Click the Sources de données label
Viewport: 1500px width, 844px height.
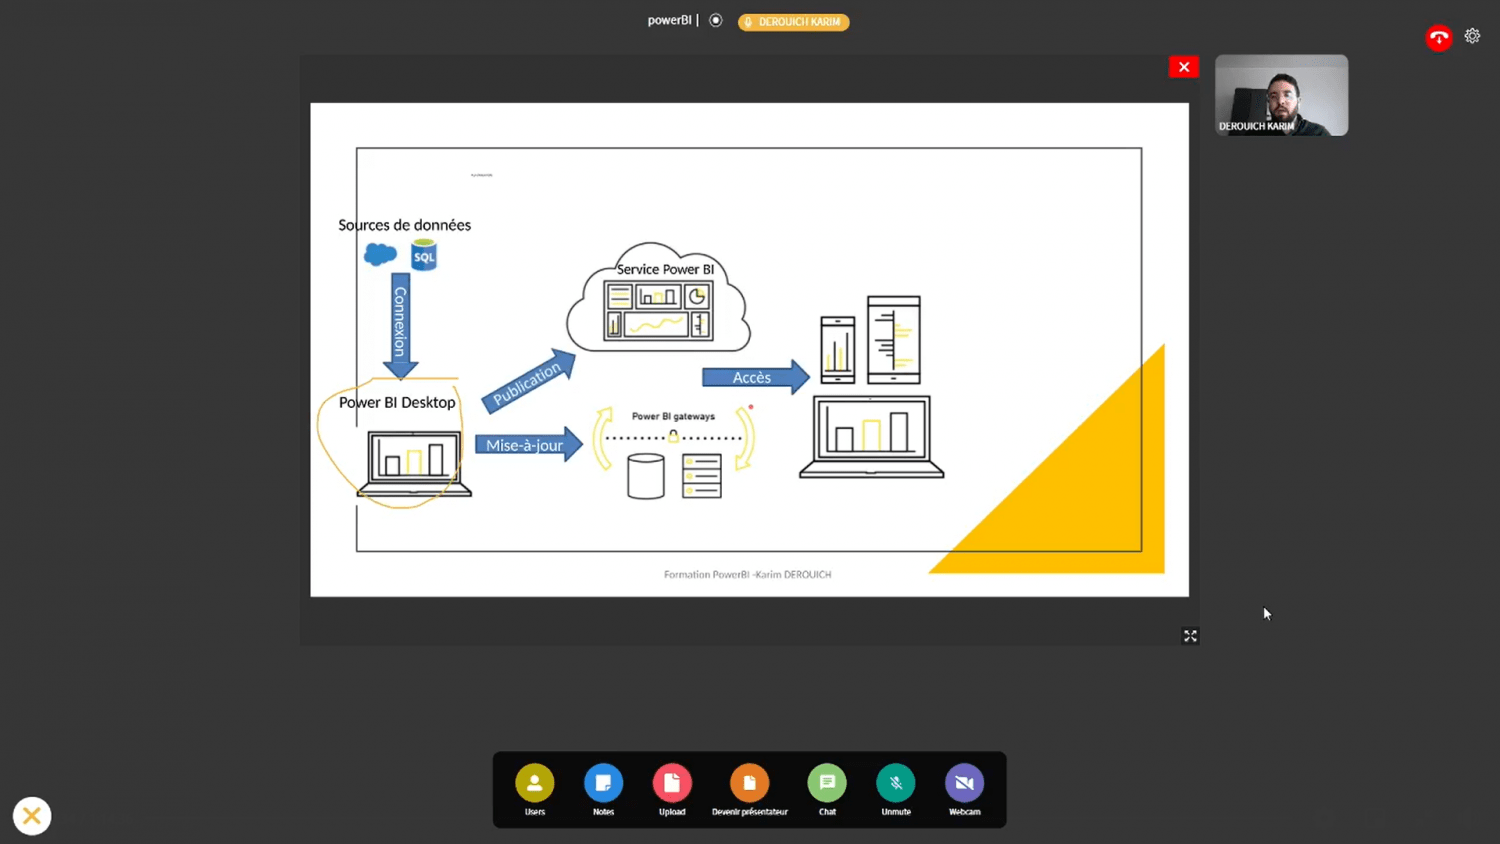pyautogui.click(x=404, y=225)
